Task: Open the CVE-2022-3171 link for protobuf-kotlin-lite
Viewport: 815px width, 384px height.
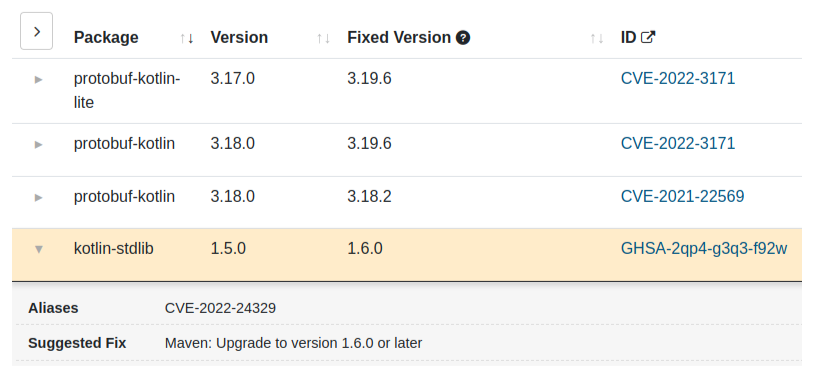Action: (x=678, y=78)
